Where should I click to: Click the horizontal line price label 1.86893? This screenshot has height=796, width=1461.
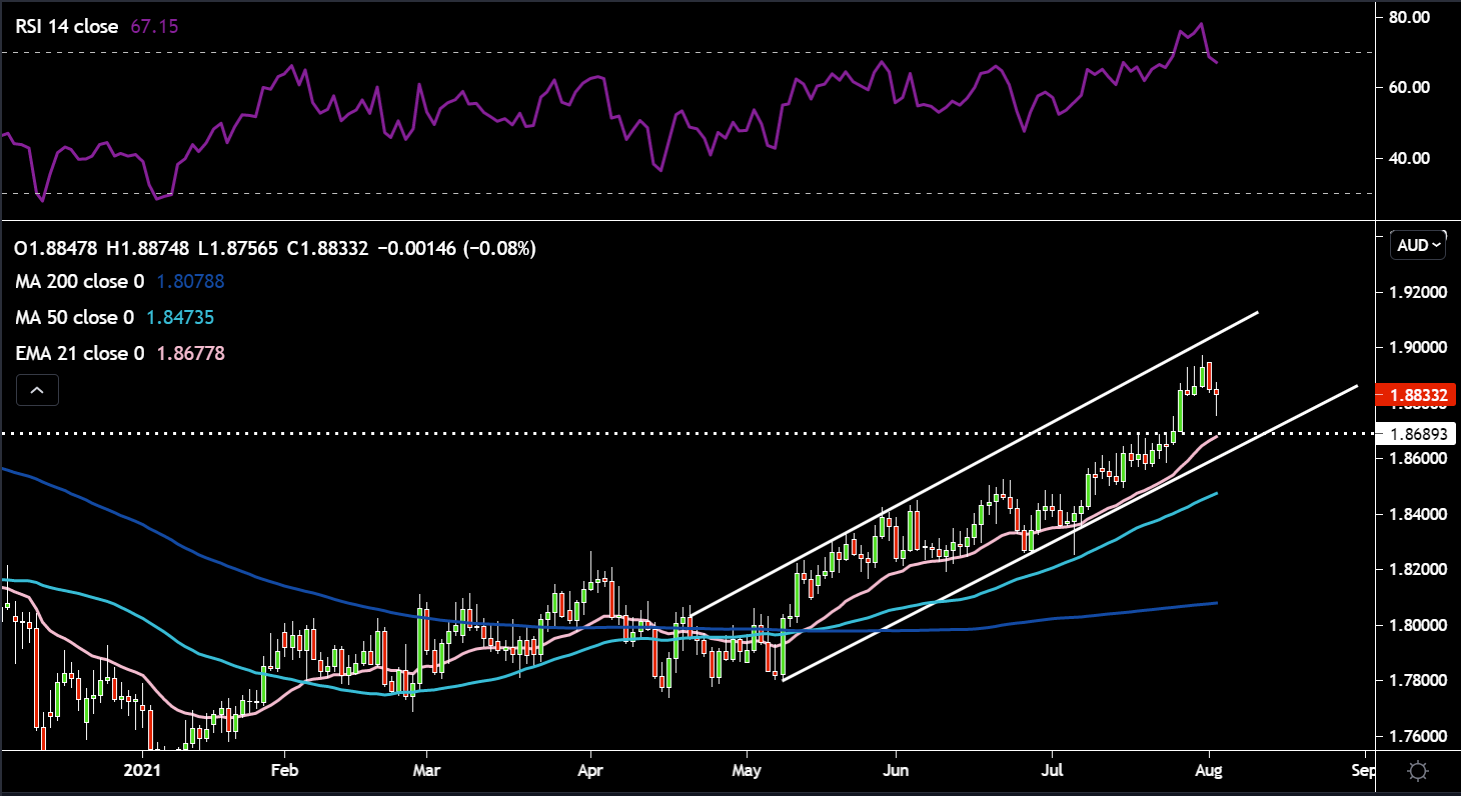point(1415,433)
